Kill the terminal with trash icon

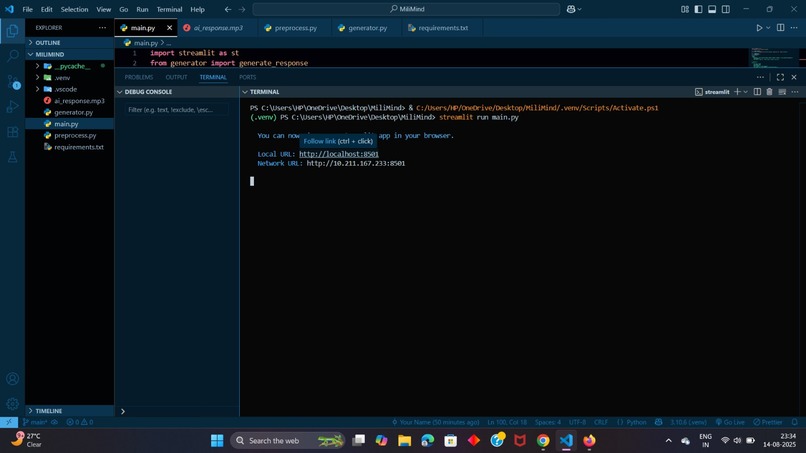click(770, 92)
